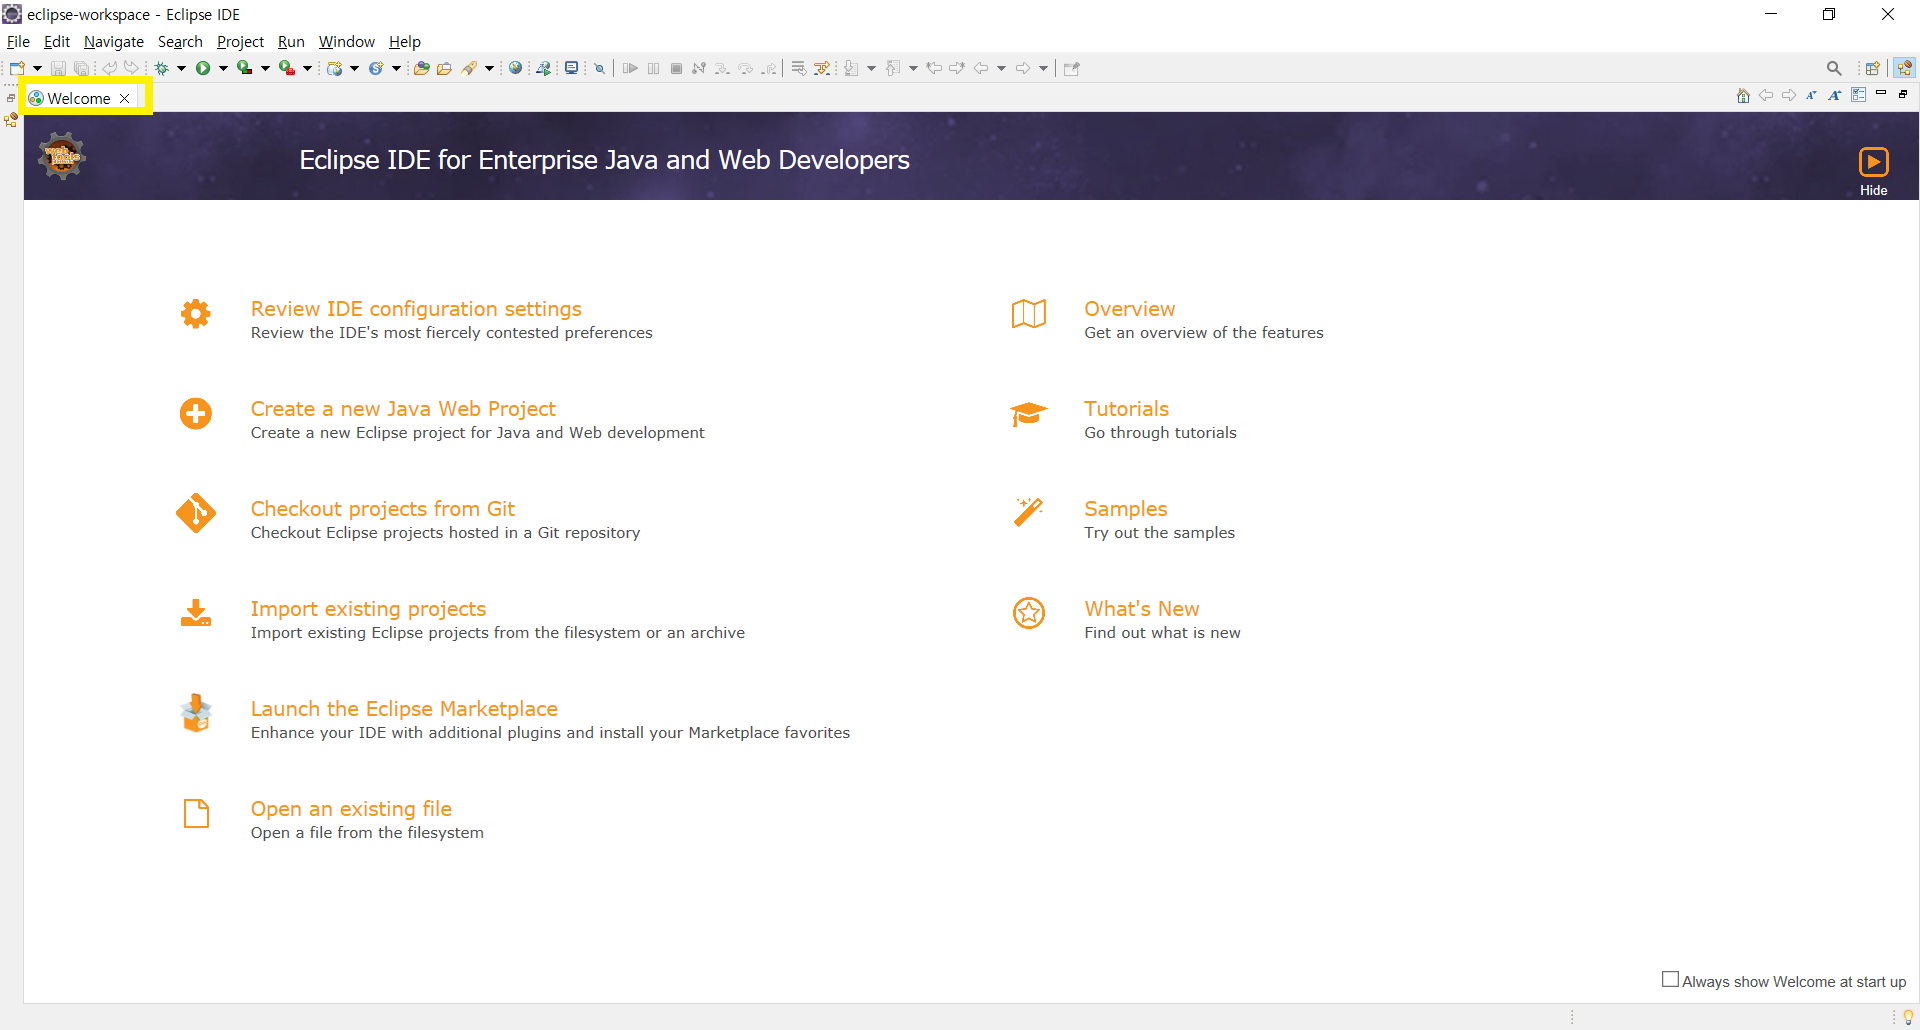Open Review IDE configuration settings link
This screenshot has height=1030, width=1920.
coord(416,309)
